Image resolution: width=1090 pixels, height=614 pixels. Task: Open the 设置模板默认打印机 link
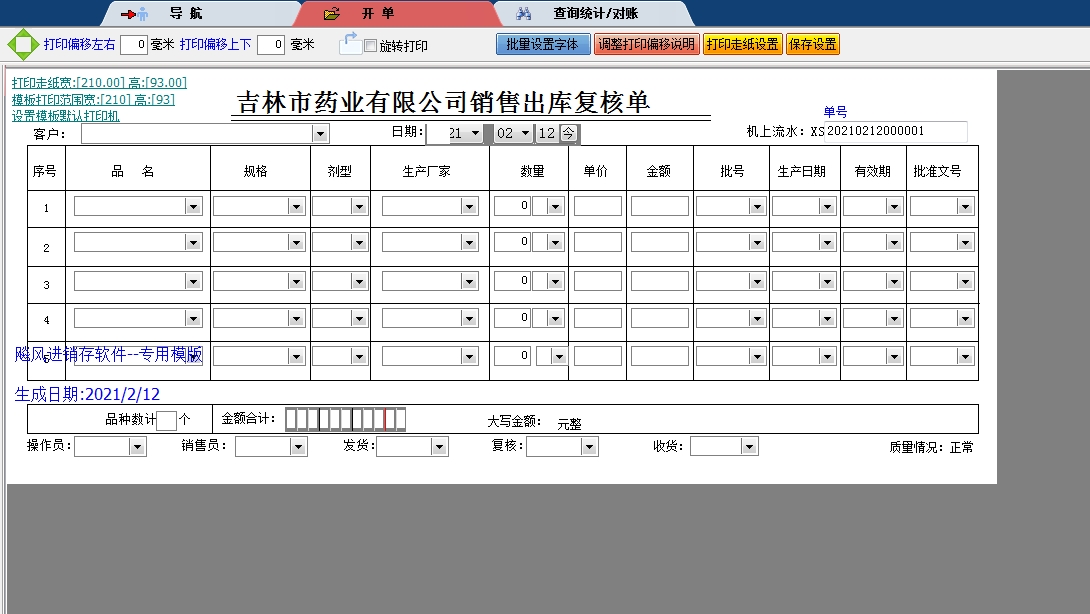(x=65, y=116)
